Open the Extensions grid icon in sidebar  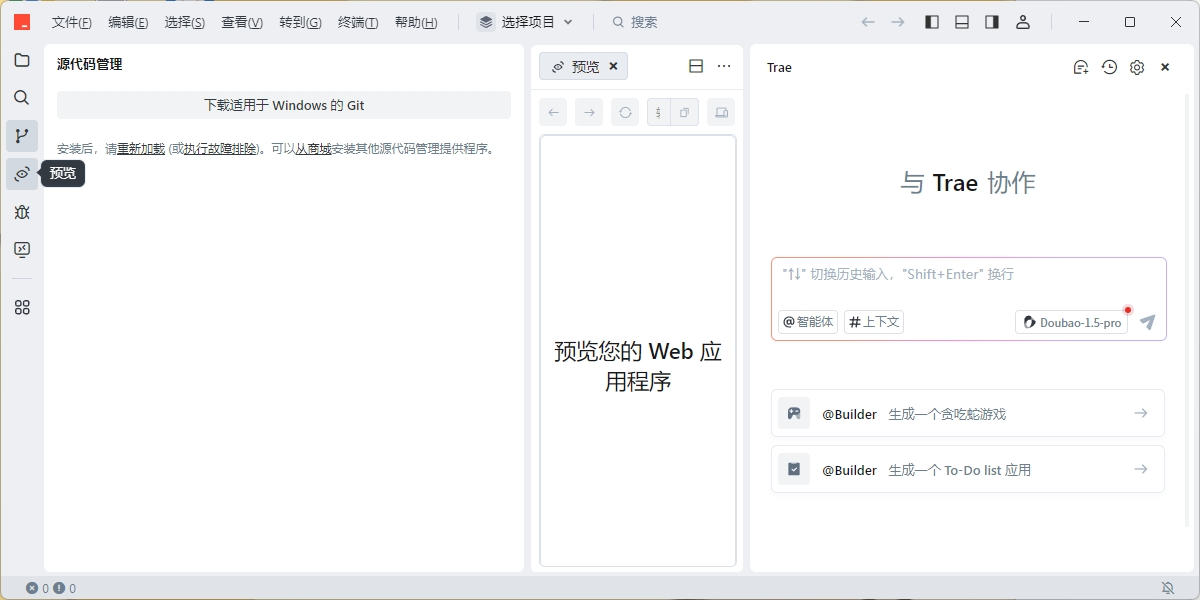coord(22,308)
